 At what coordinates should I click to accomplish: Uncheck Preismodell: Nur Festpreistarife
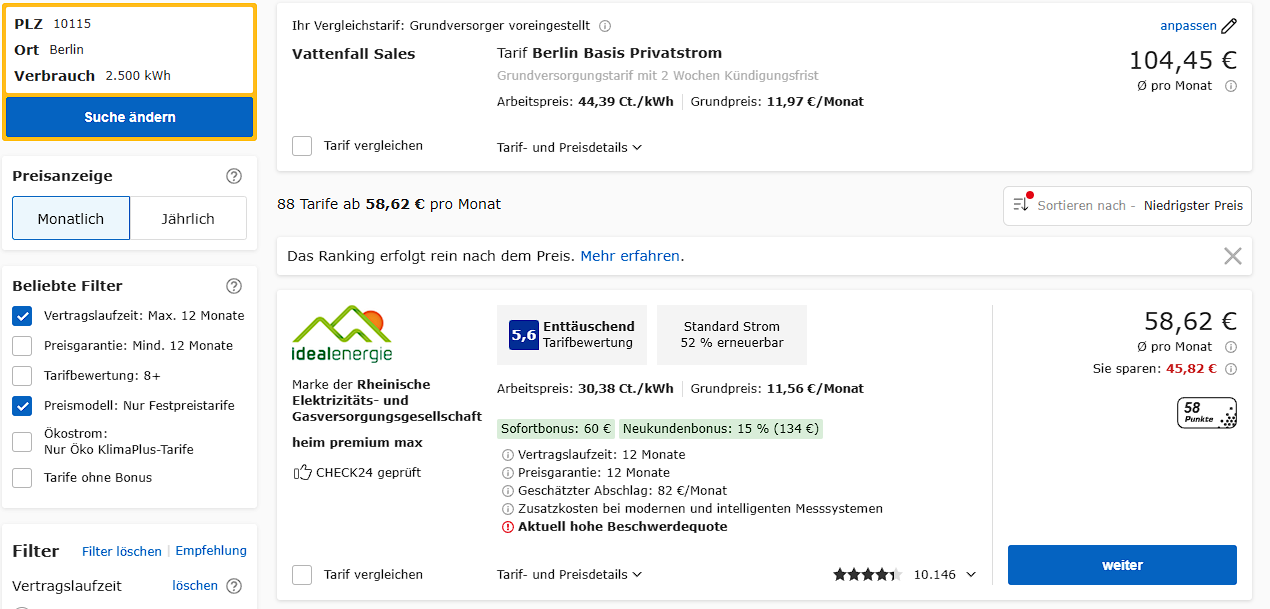(22, 406)
